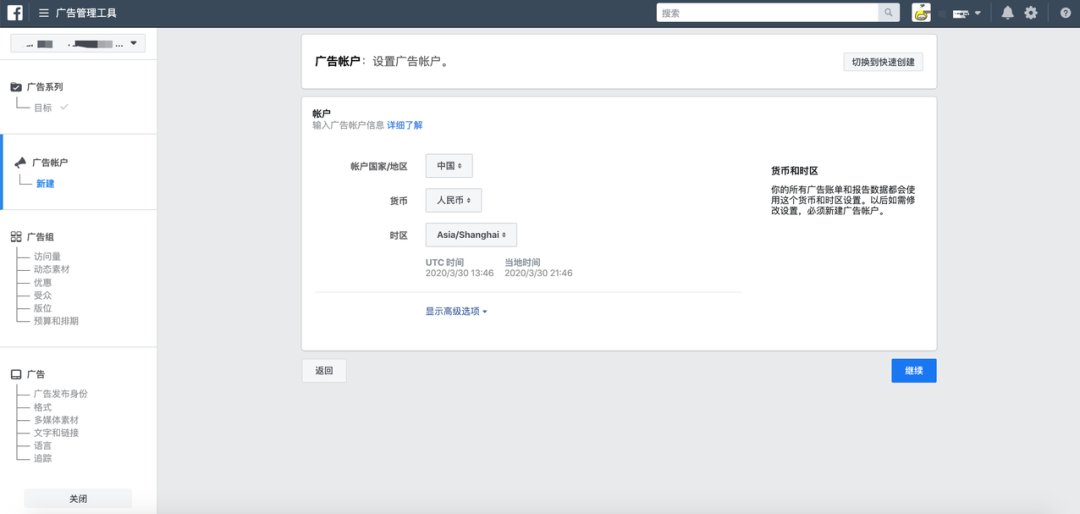The image size is (1080, 514).
Task: Select 文字和链接 in the sidebar
Action: pos(56,433)
